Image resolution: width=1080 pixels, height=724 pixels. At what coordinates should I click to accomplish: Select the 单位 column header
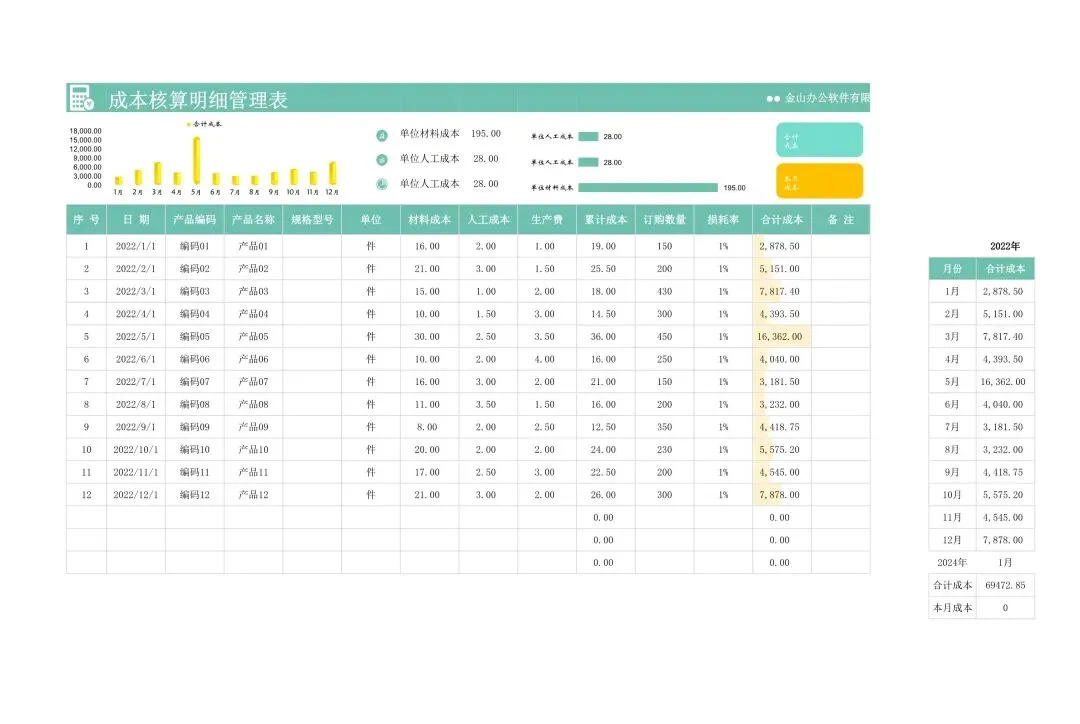371,220
